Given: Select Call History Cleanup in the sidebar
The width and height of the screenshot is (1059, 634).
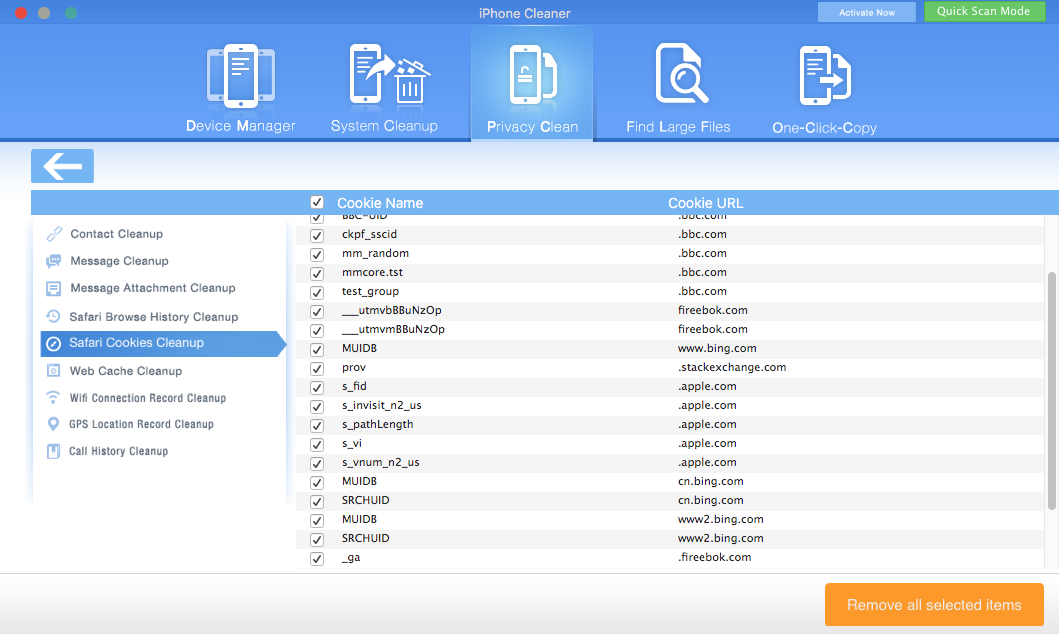Looking at the screenshot, I should point(118,451).
